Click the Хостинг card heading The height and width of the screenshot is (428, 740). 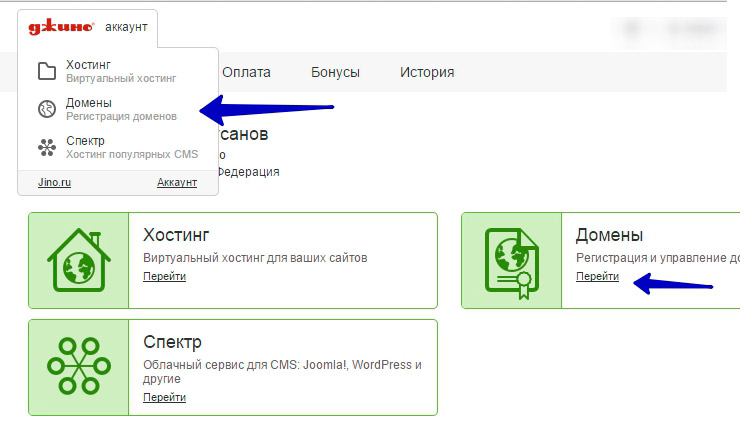click(176, 235)
